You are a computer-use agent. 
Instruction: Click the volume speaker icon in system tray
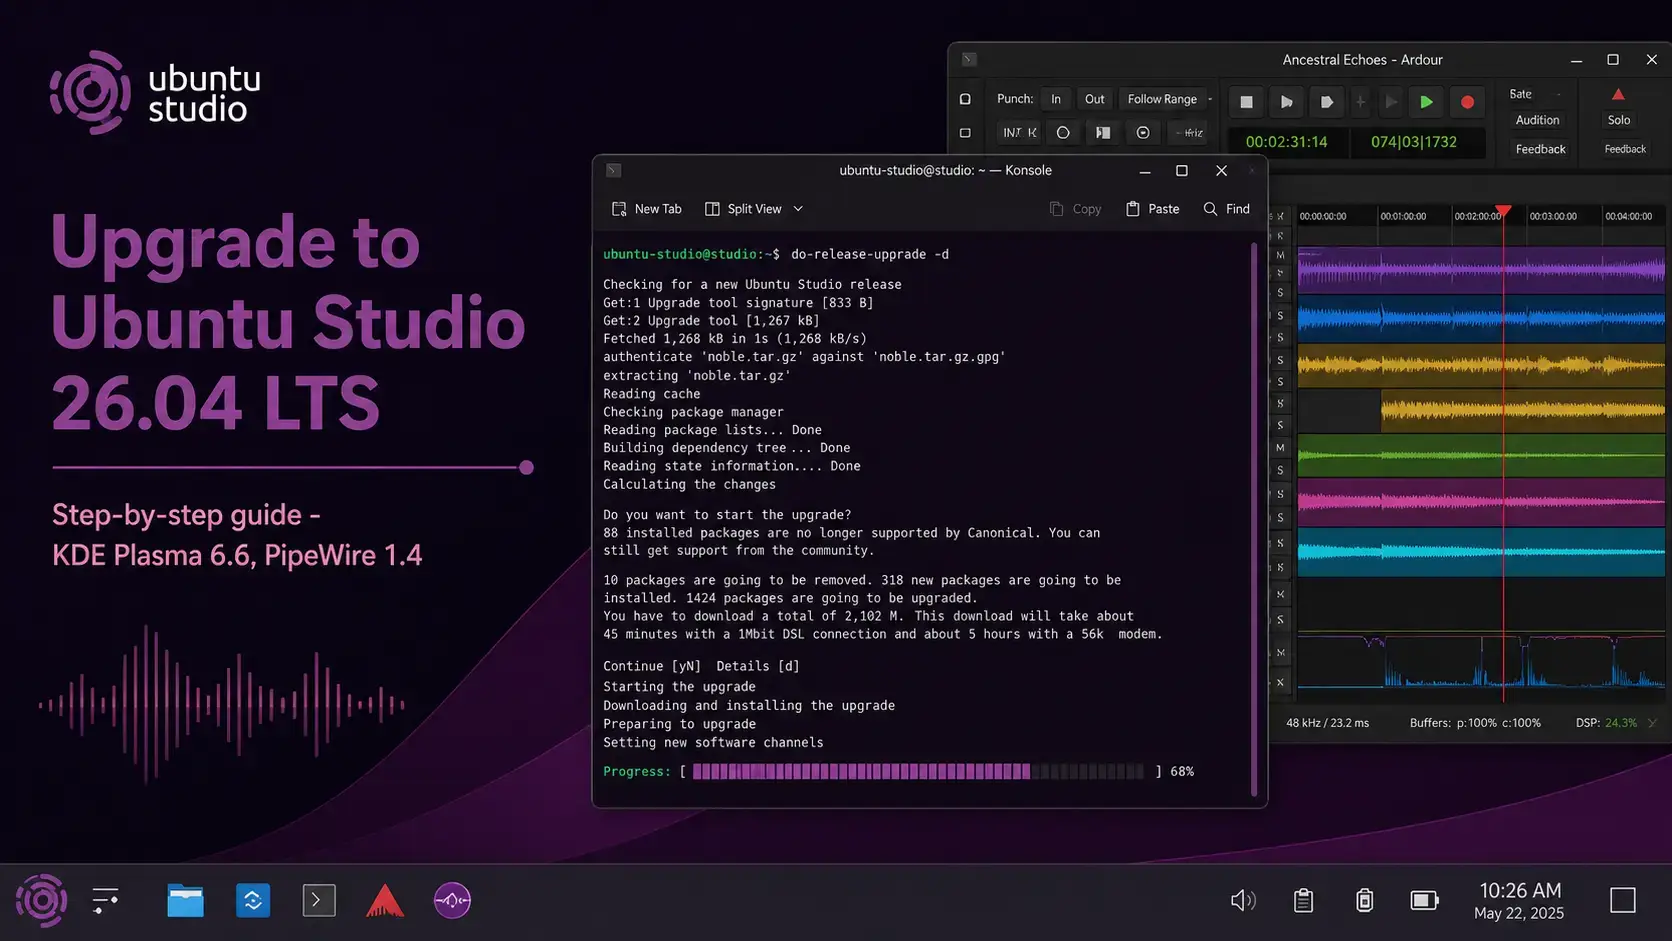[1242, 900]
